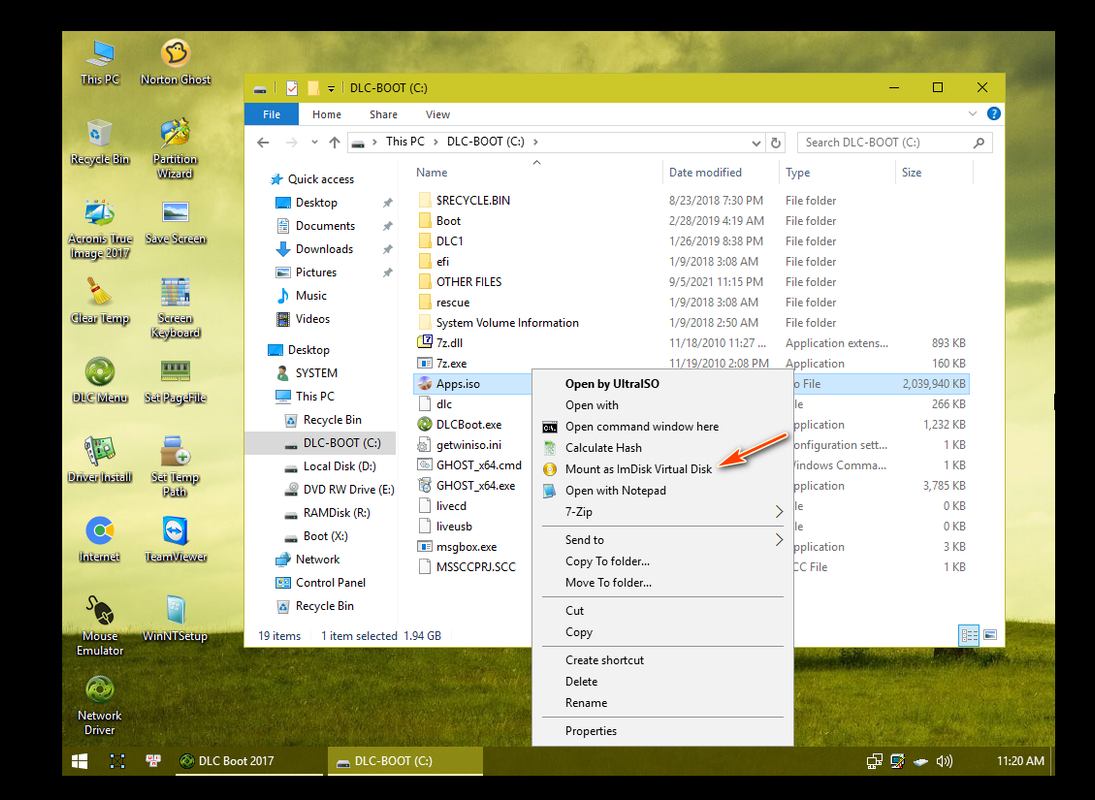Launch Save Screen desktop icon

pyautogui.click(x=175, y=222)
